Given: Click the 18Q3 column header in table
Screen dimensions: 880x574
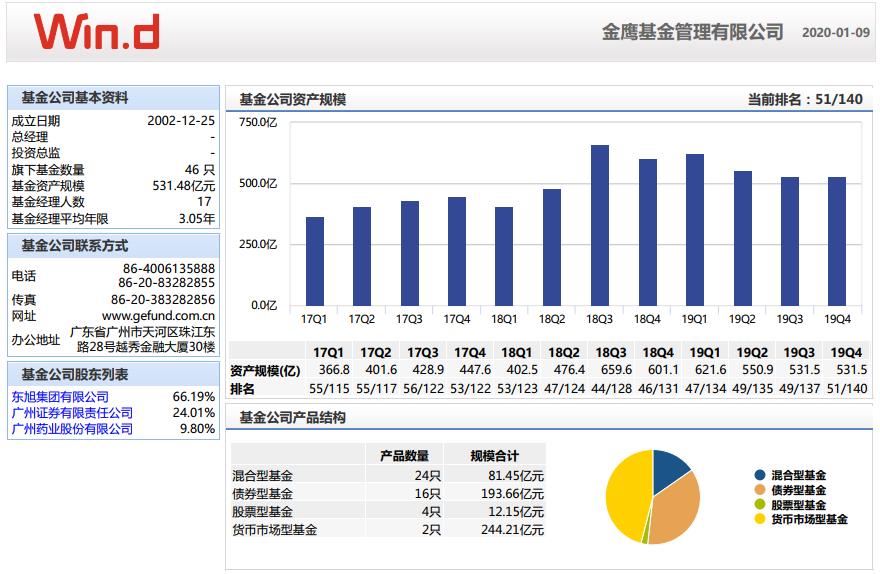Looking at the screenshot, I should pyautogui.click(x=611, y=352).
